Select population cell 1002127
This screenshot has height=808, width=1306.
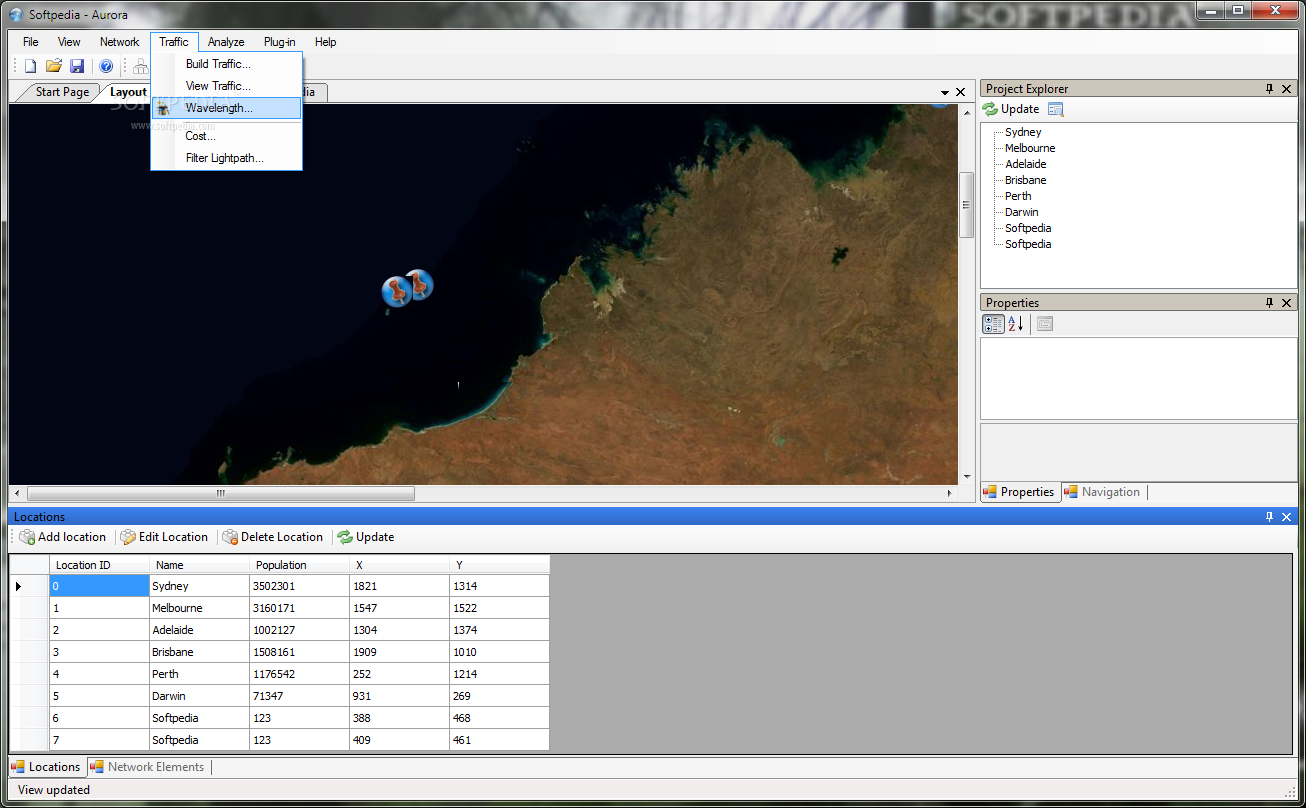pos(299,630)
